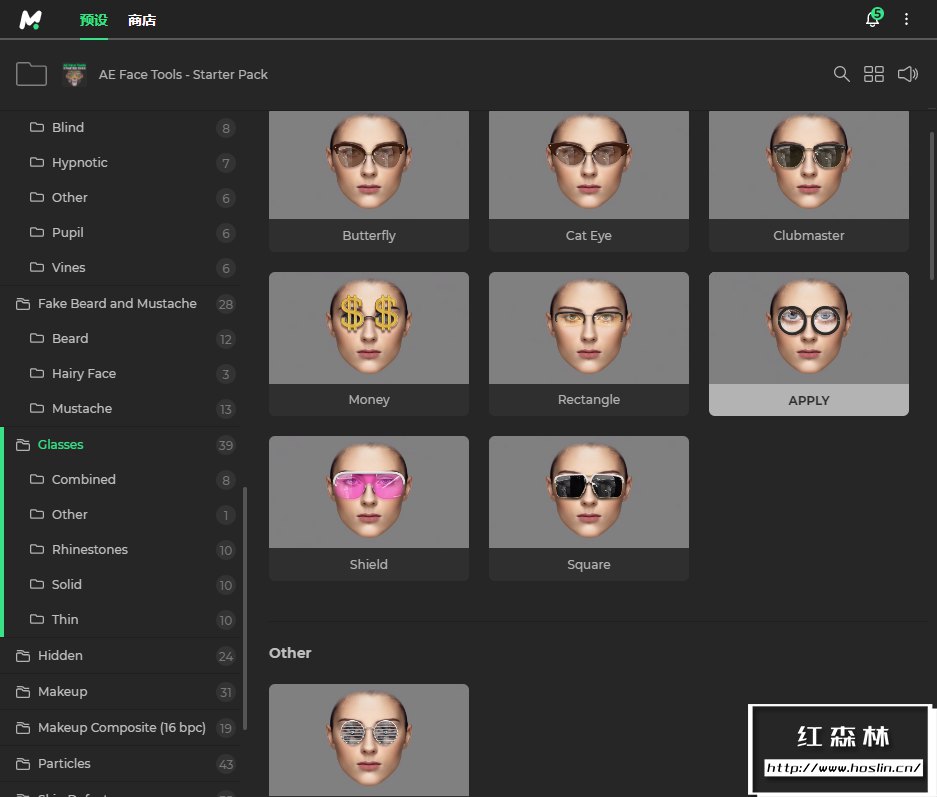Screen dimensions: 937x797
Task: Expand the Makeup folder
Action: click(x=62, y=691)
